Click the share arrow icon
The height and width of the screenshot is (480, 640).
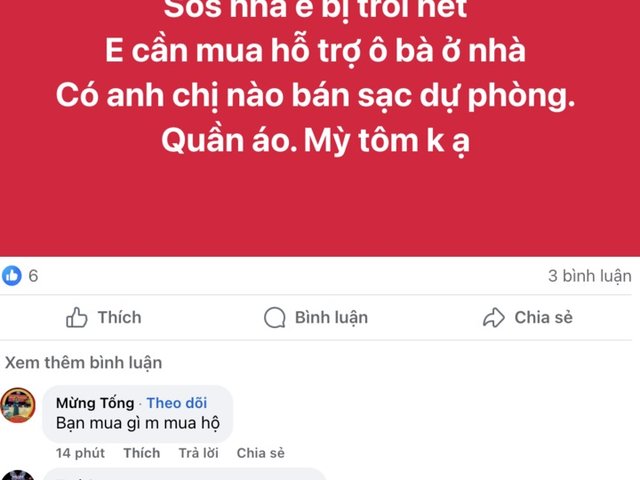click(494, 318)
